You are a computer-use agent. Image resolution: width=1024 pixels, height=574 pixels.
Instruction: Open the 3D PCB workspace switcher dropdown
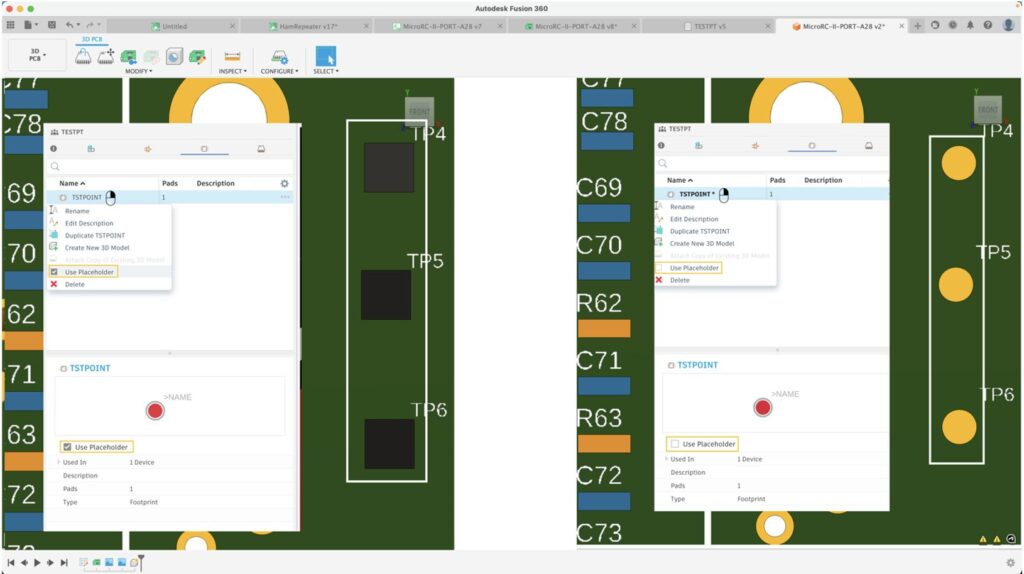pos(37,55)
